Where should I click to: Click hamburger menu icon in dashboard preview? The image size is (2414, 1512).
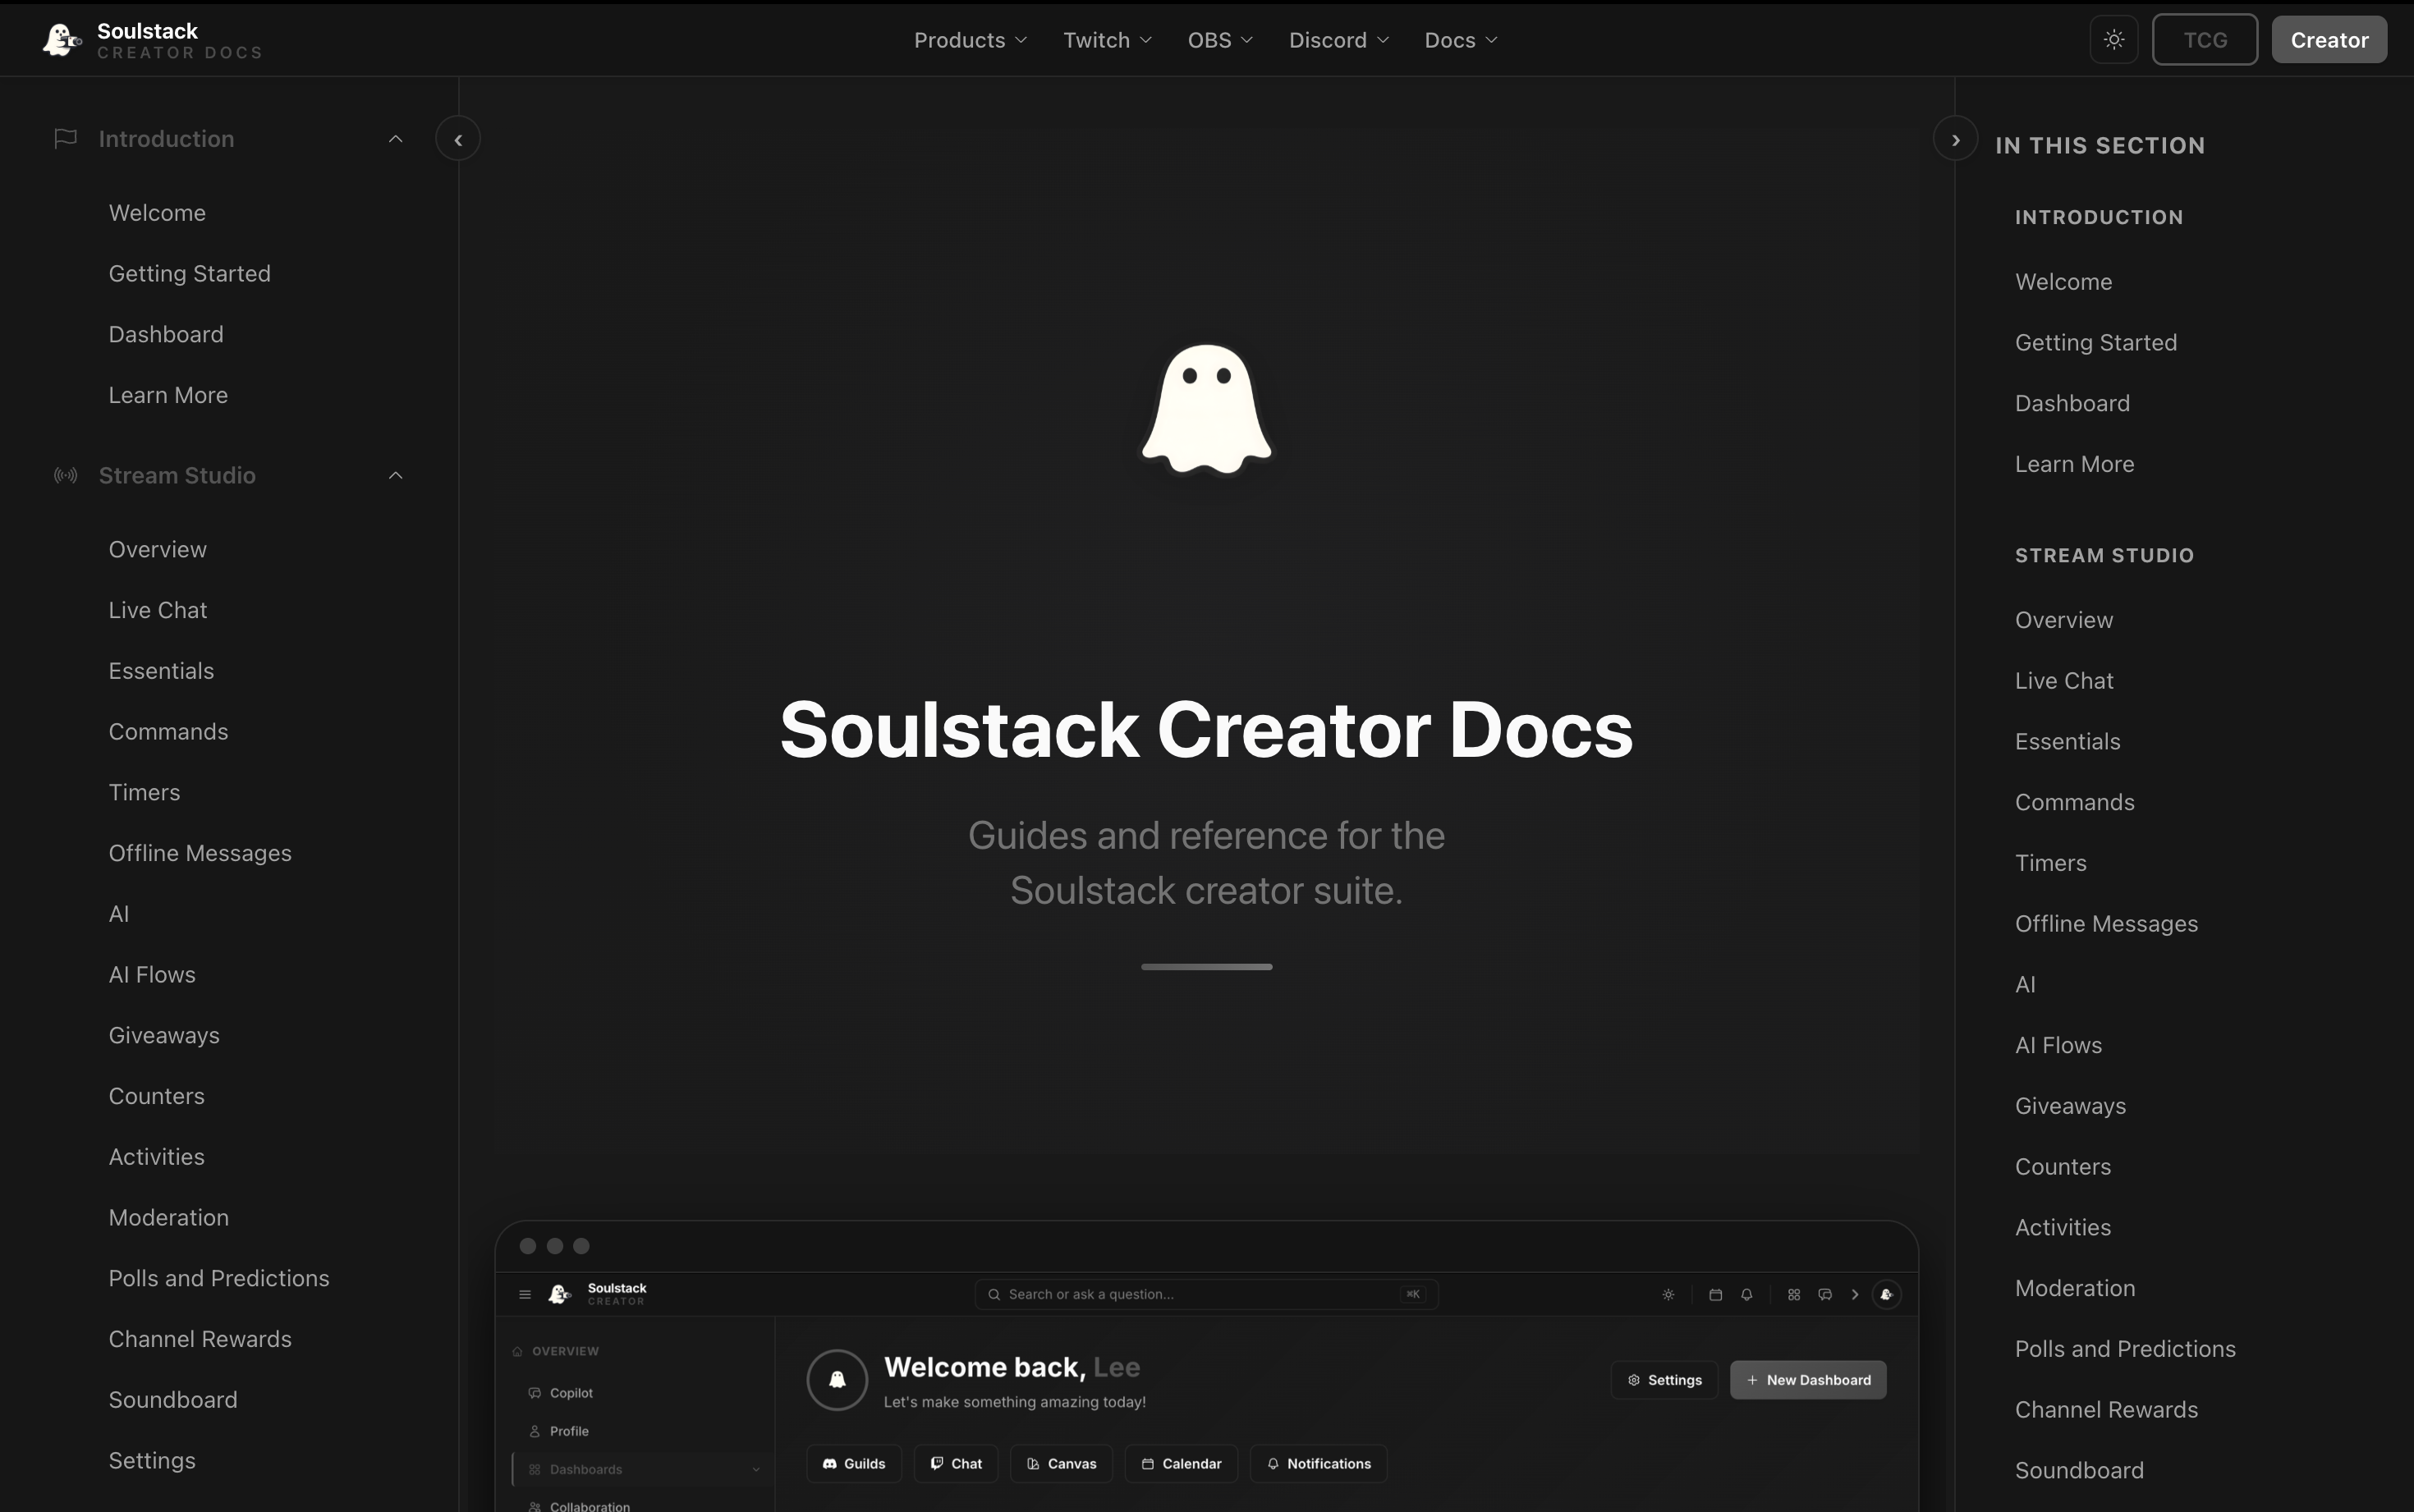pos(524,1294)
